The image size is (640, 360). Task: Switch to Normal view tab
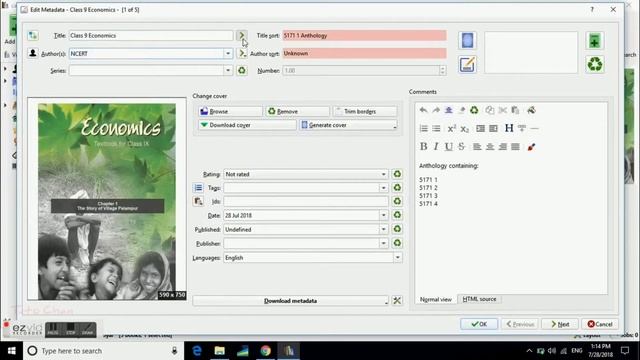tap(436, 300)
